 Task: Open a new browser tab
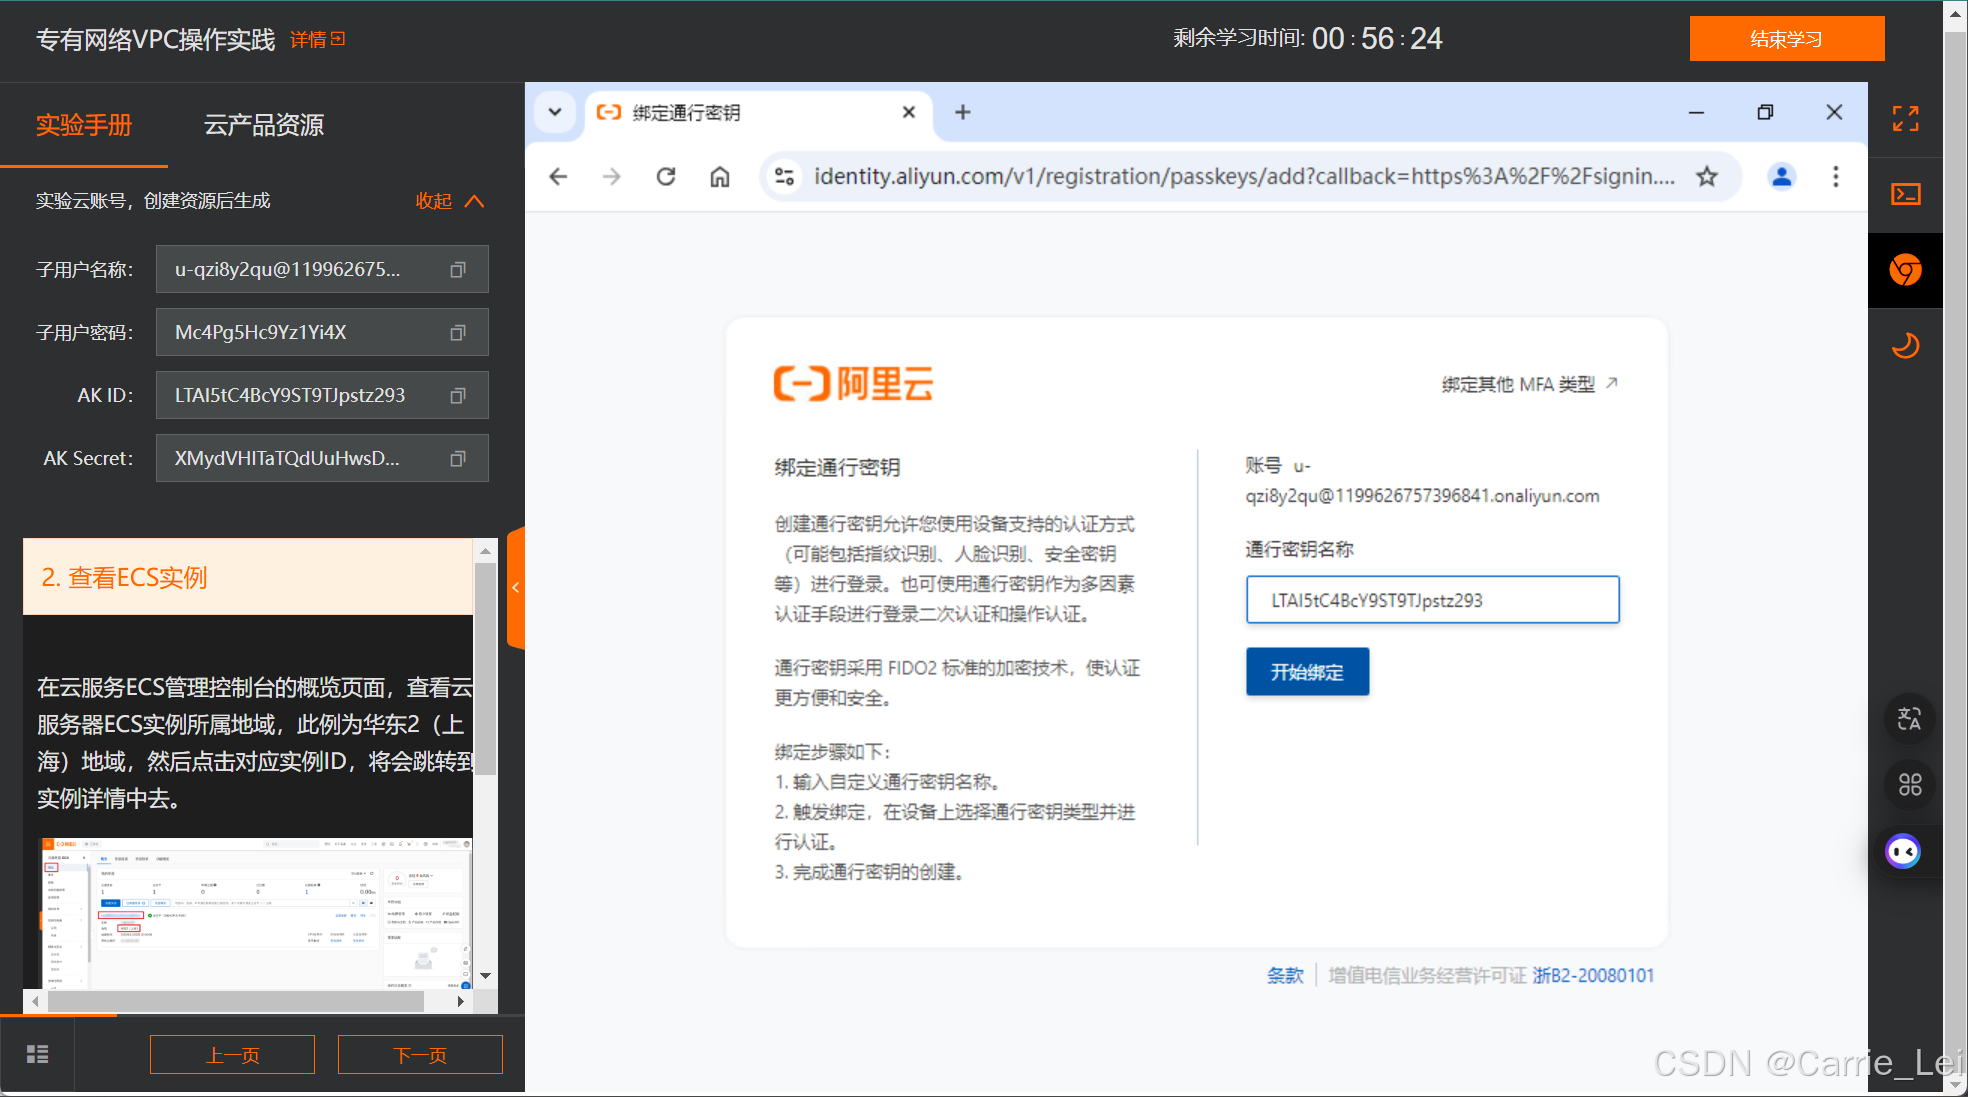(963, 112)
